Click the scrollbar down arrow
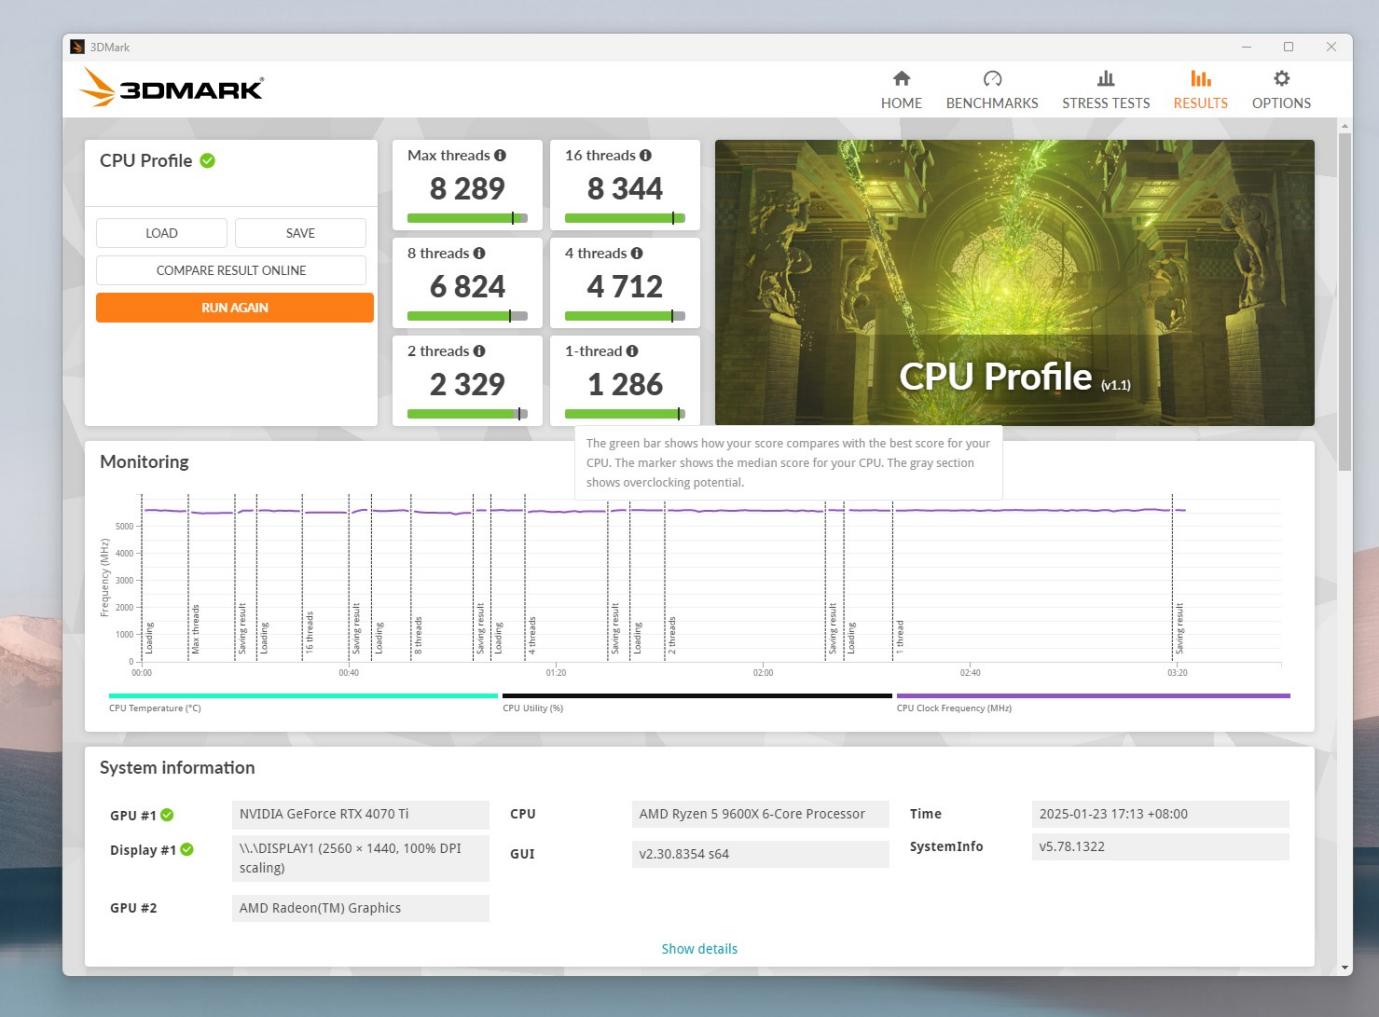The width and height of the screenshot is (1379, 1017). (x=1344, y=967)
